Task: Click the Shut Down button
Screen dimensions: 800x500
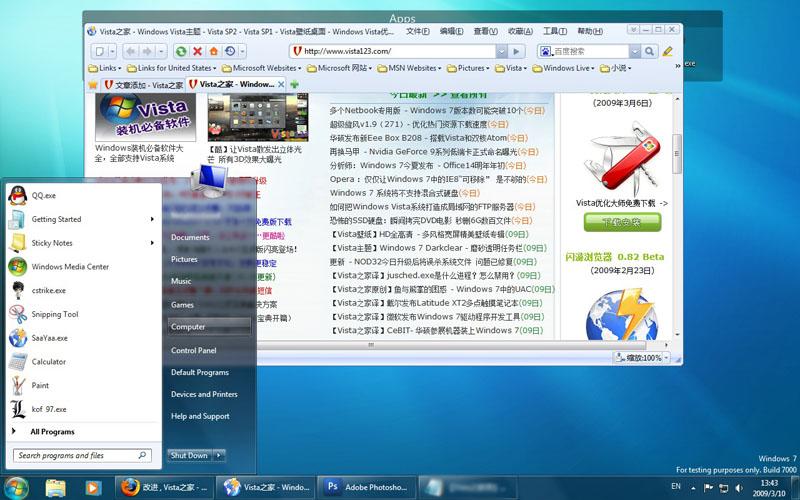Action: (188, 455)
